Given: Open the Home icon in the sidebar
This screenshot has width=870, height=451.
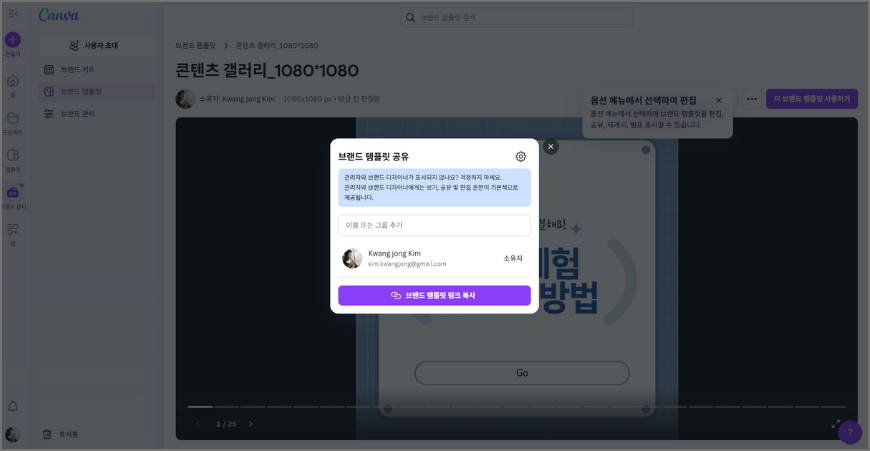Looking at the screenshot, I should (x=13, y=81).
